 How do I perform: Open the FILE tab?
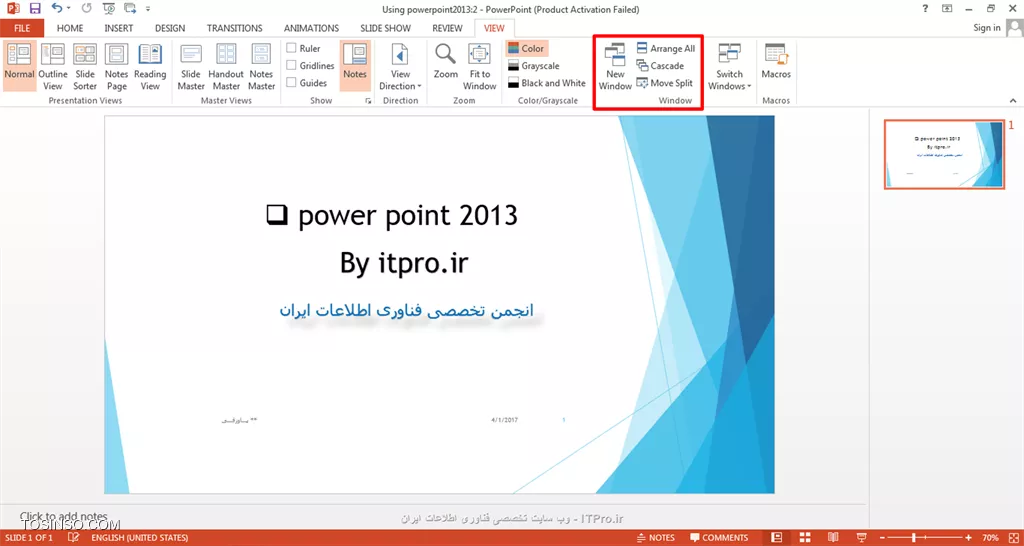pyautogui.click(x=22, y=28)
